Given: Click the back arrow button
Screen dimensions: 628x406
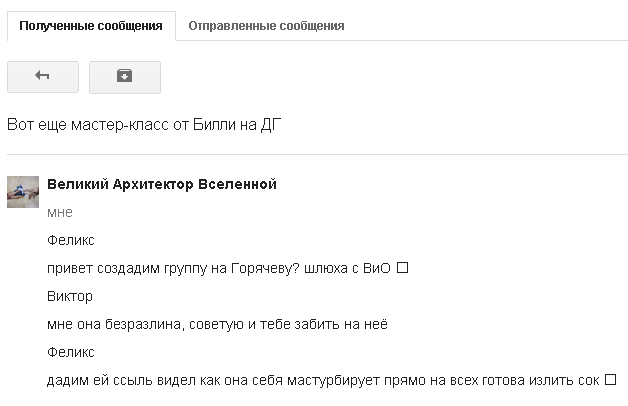Looking at the screenshot, I should (43, 76).
